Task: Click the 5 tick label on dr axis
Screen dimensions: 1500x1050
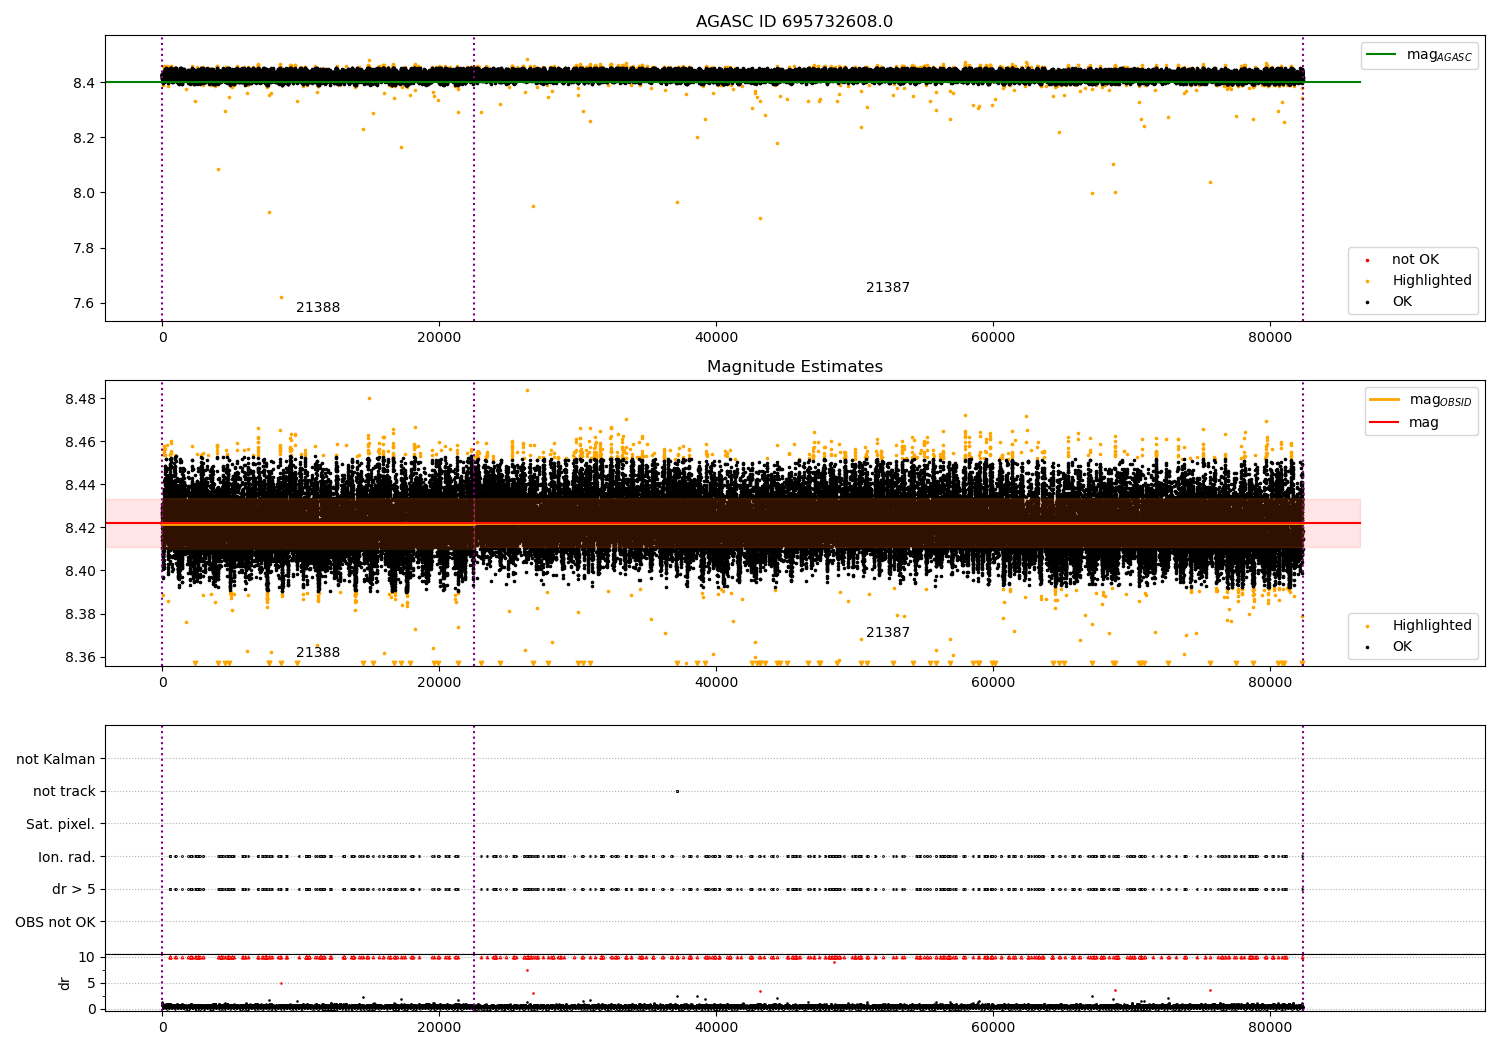Action: click(x=91, y=984)
